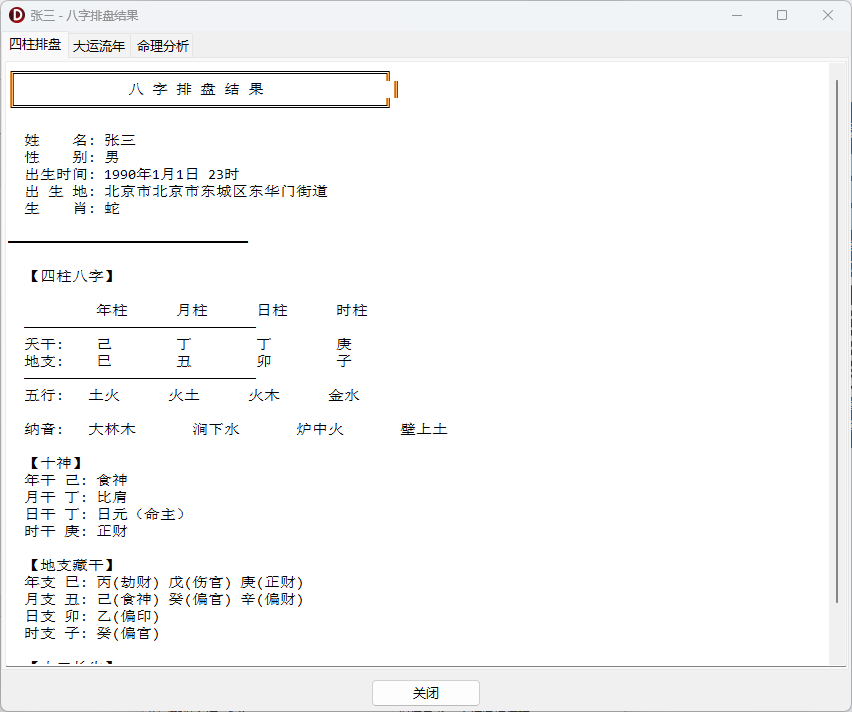Click the 关闭 button at the bottom
Viewport: 852px width, 712px height.
pyautogui.click(x=426, y=692)
